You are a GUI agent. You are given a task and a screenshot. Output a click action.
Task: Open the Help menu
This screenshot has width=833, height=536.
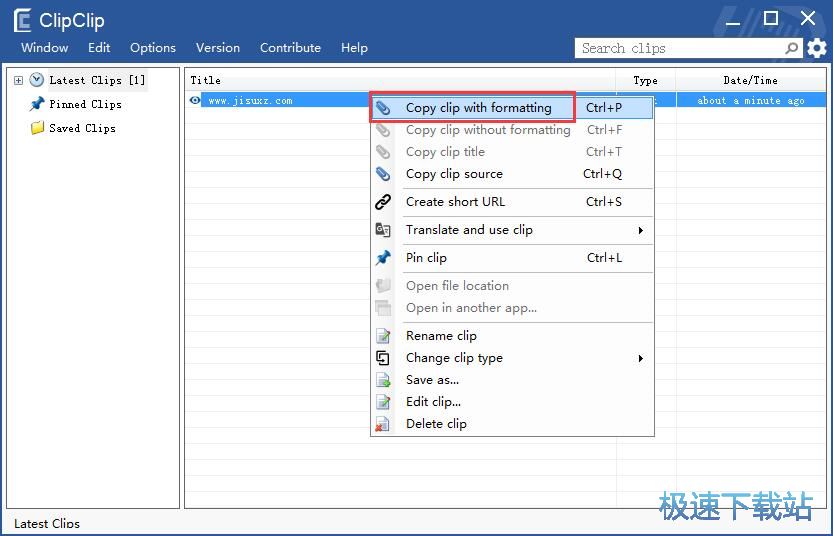coord(354,48)
